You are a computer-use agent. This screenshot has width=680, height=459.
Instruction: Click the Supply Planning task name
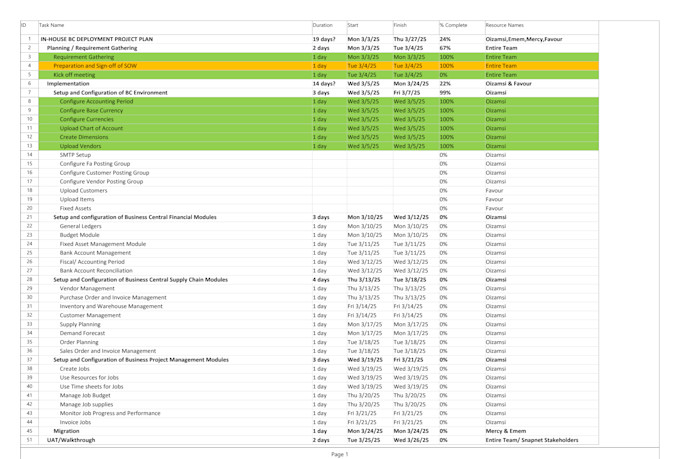pos(80,325)
